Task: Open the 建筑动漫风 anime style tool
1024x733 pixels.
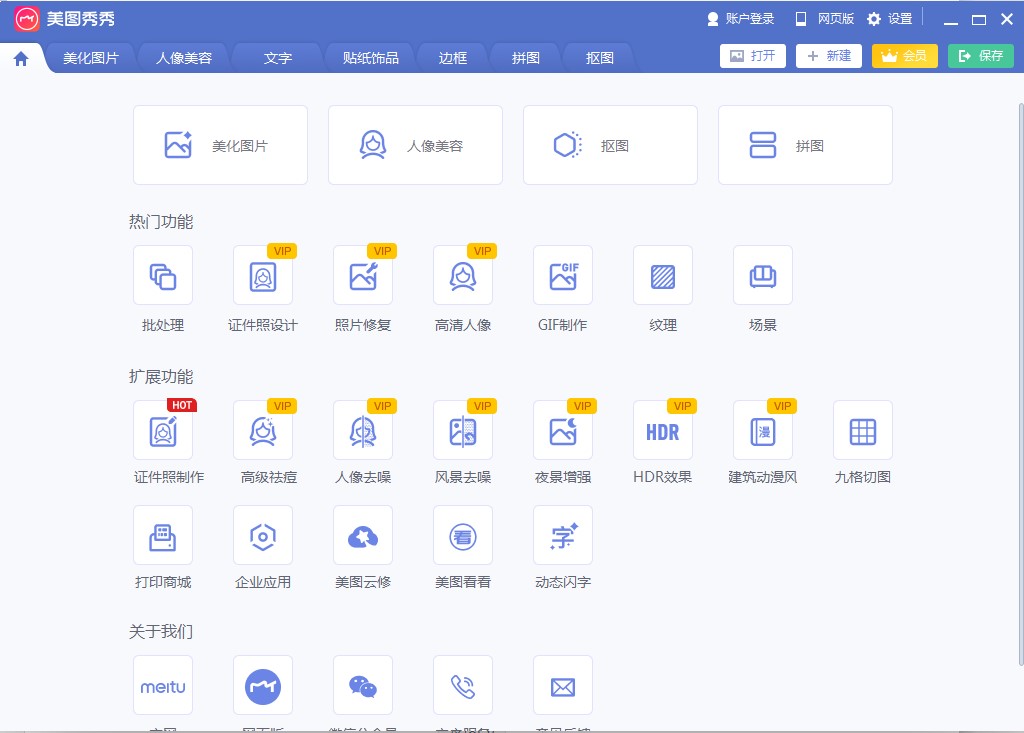Action: (x=762, y=430)
